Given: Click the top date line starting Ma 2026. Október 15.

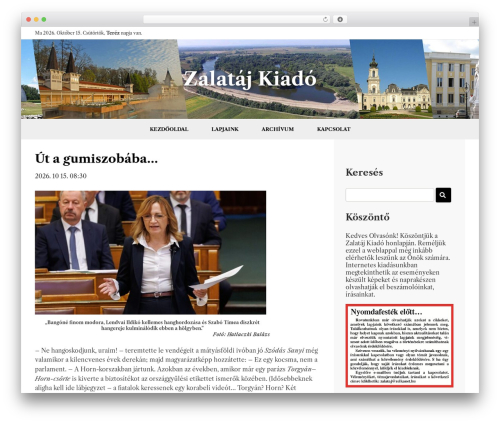Looking at the screenshot, I should [88, 33].
